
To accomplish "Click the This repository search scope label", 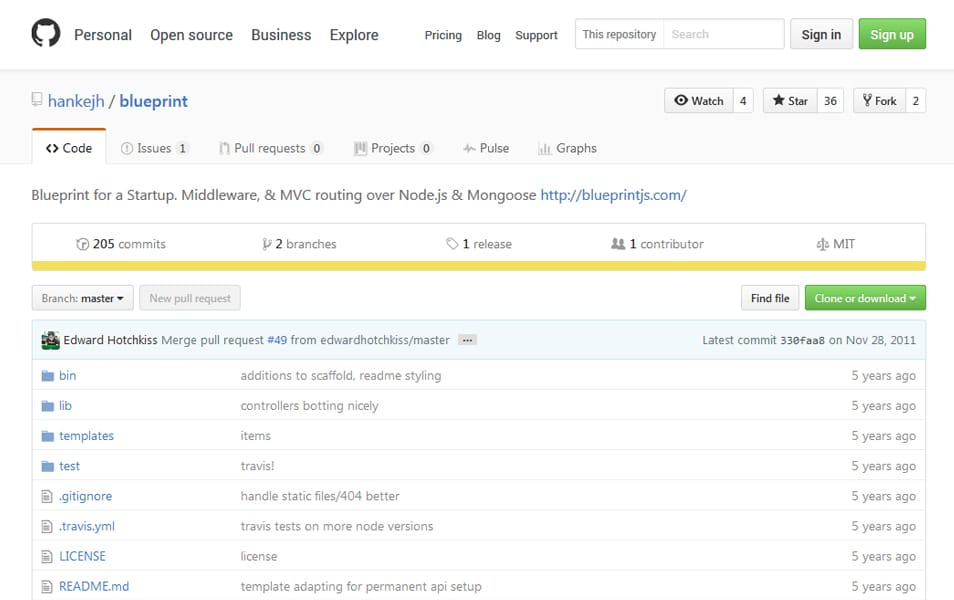I will point(619,34).
